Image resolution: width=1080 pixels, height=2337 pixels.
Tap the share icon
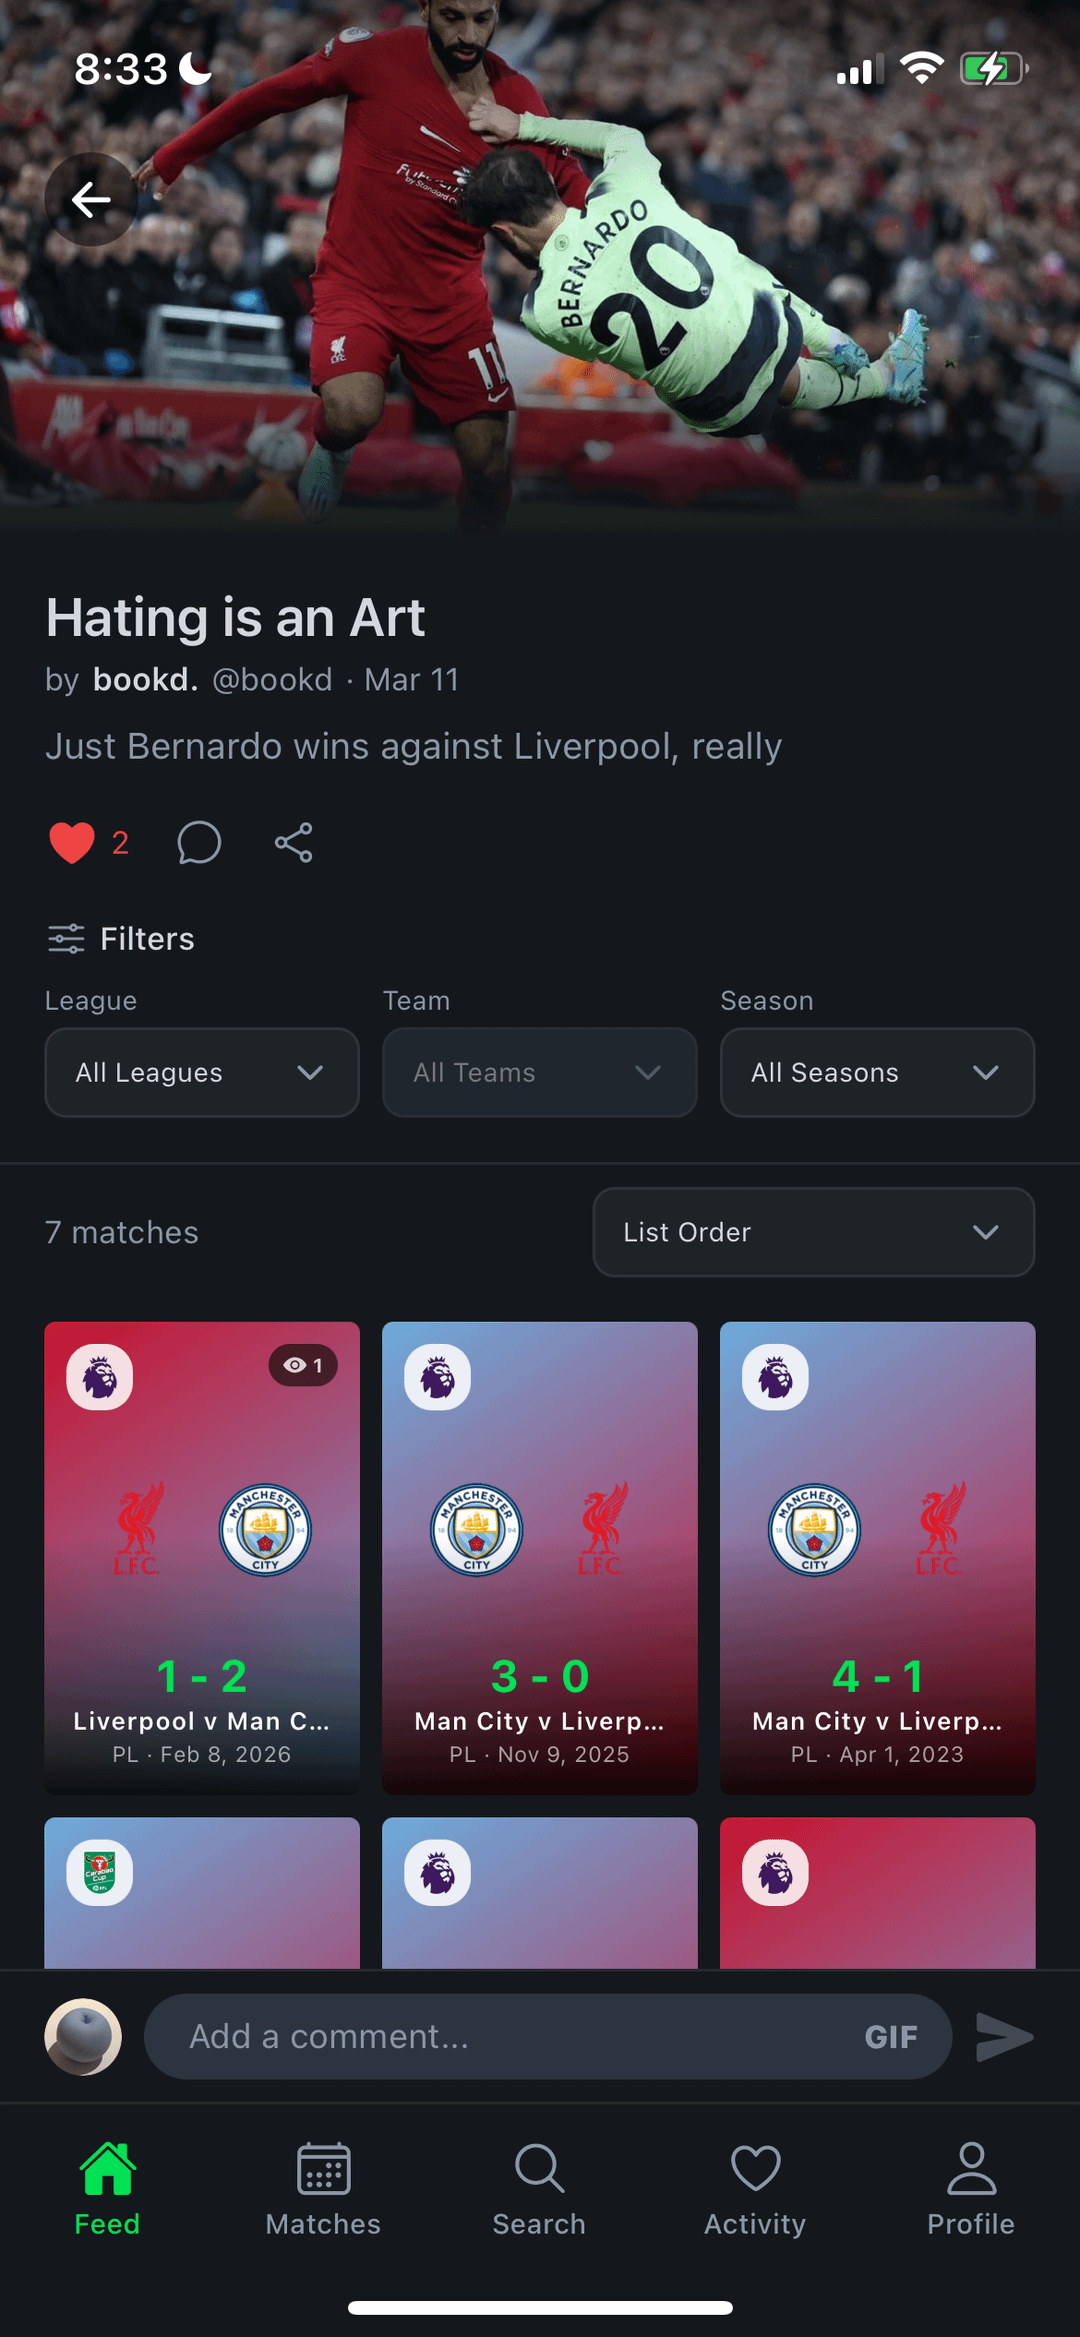click(x=294, y=843)
